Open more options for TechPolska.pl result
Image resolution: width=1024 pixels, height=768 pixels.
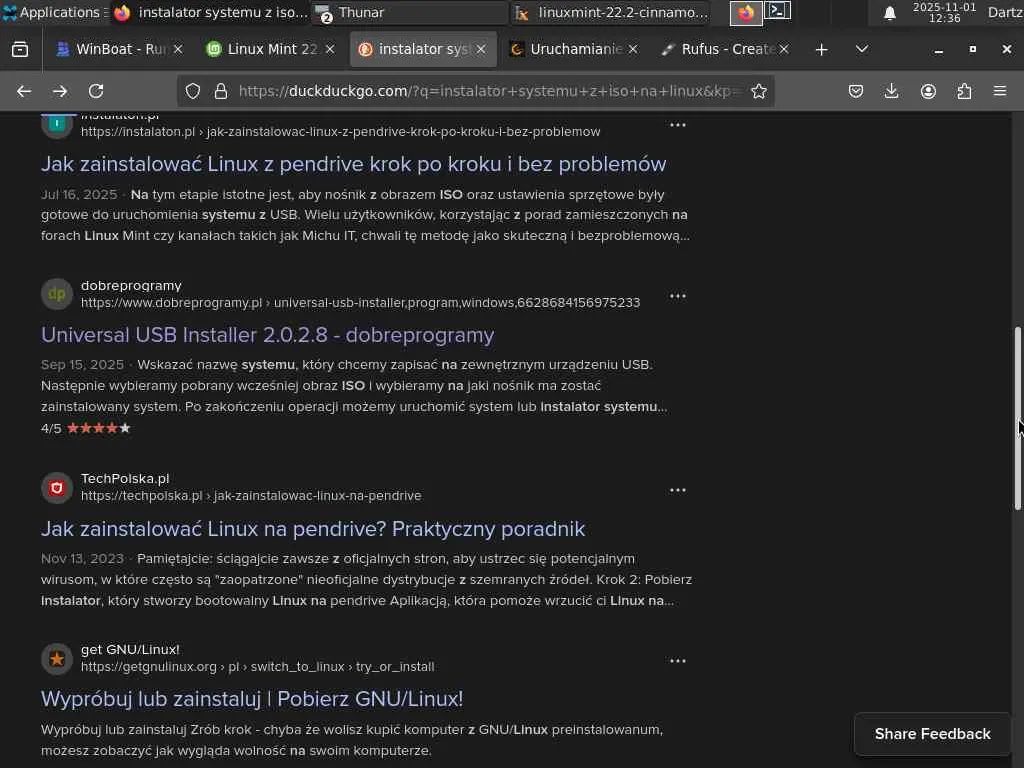[x=678, y=490]
